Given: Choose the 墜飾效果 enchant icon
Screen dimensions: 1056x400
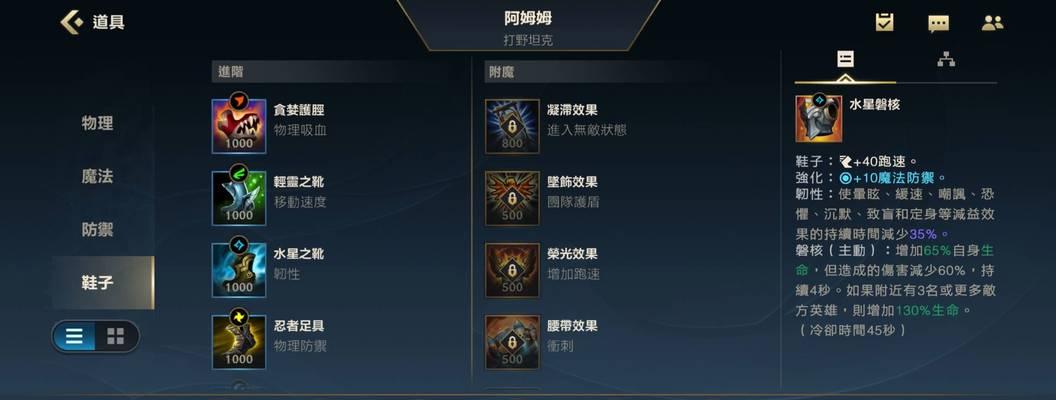Looking at the screenshot, I should 512,198.
